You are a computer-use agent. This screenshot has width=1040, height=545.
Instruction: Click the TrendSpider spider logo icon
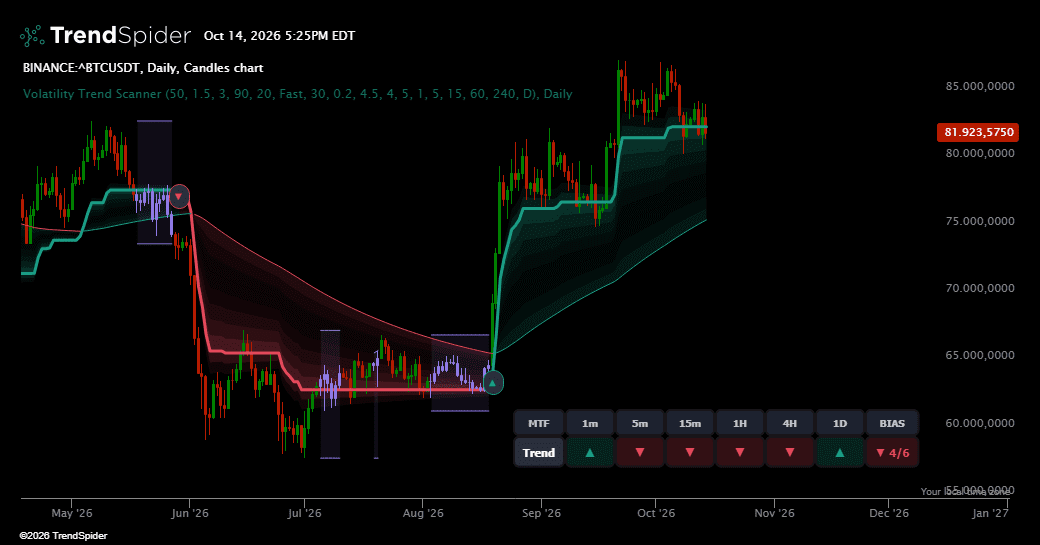[32, 36]
